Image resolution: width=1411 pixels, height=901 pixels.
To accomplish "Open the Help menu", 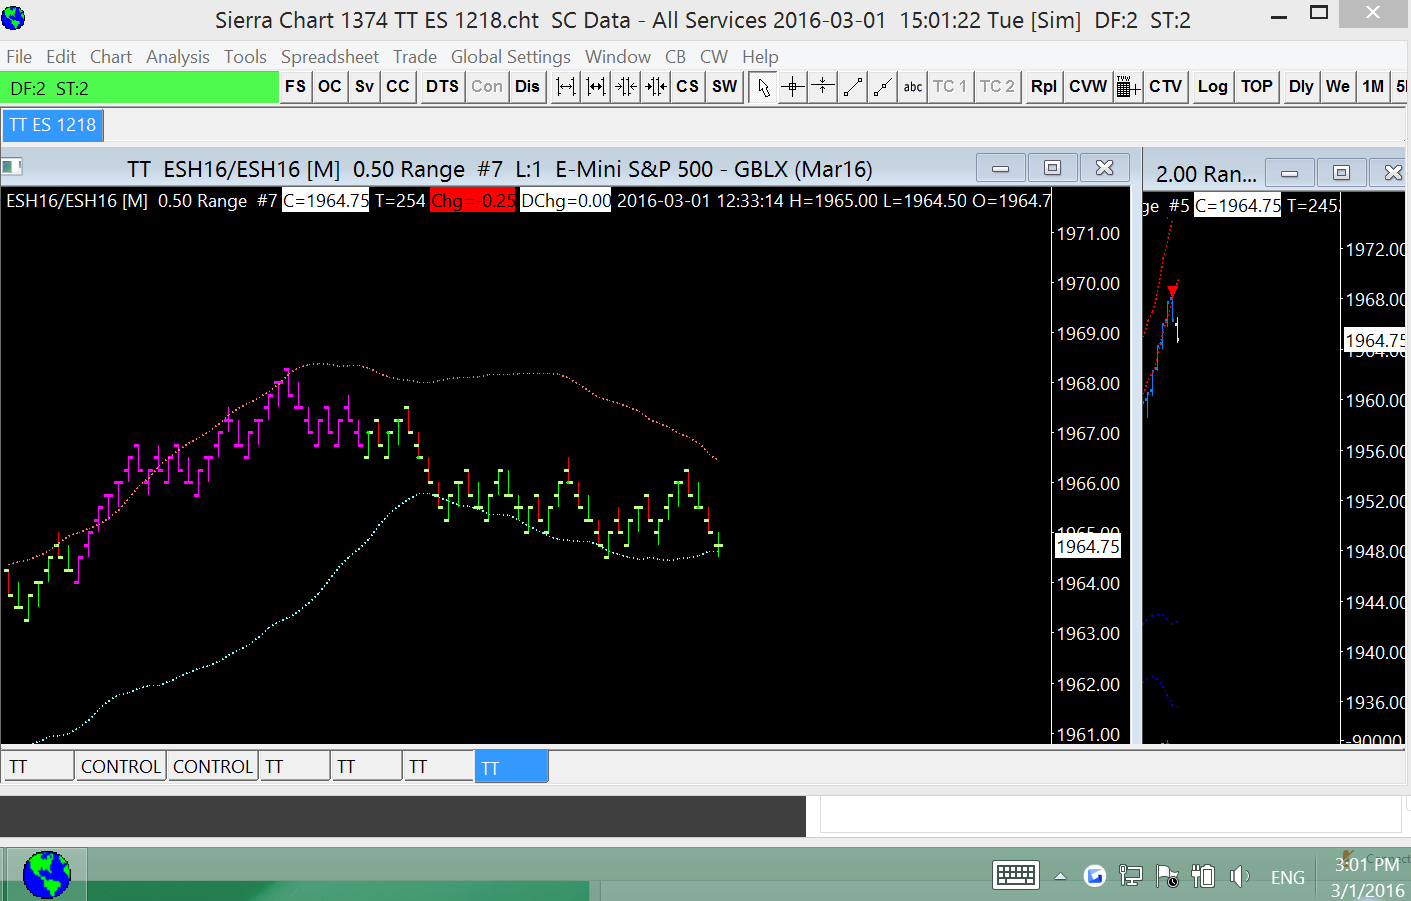I will (x=760, y=57).
